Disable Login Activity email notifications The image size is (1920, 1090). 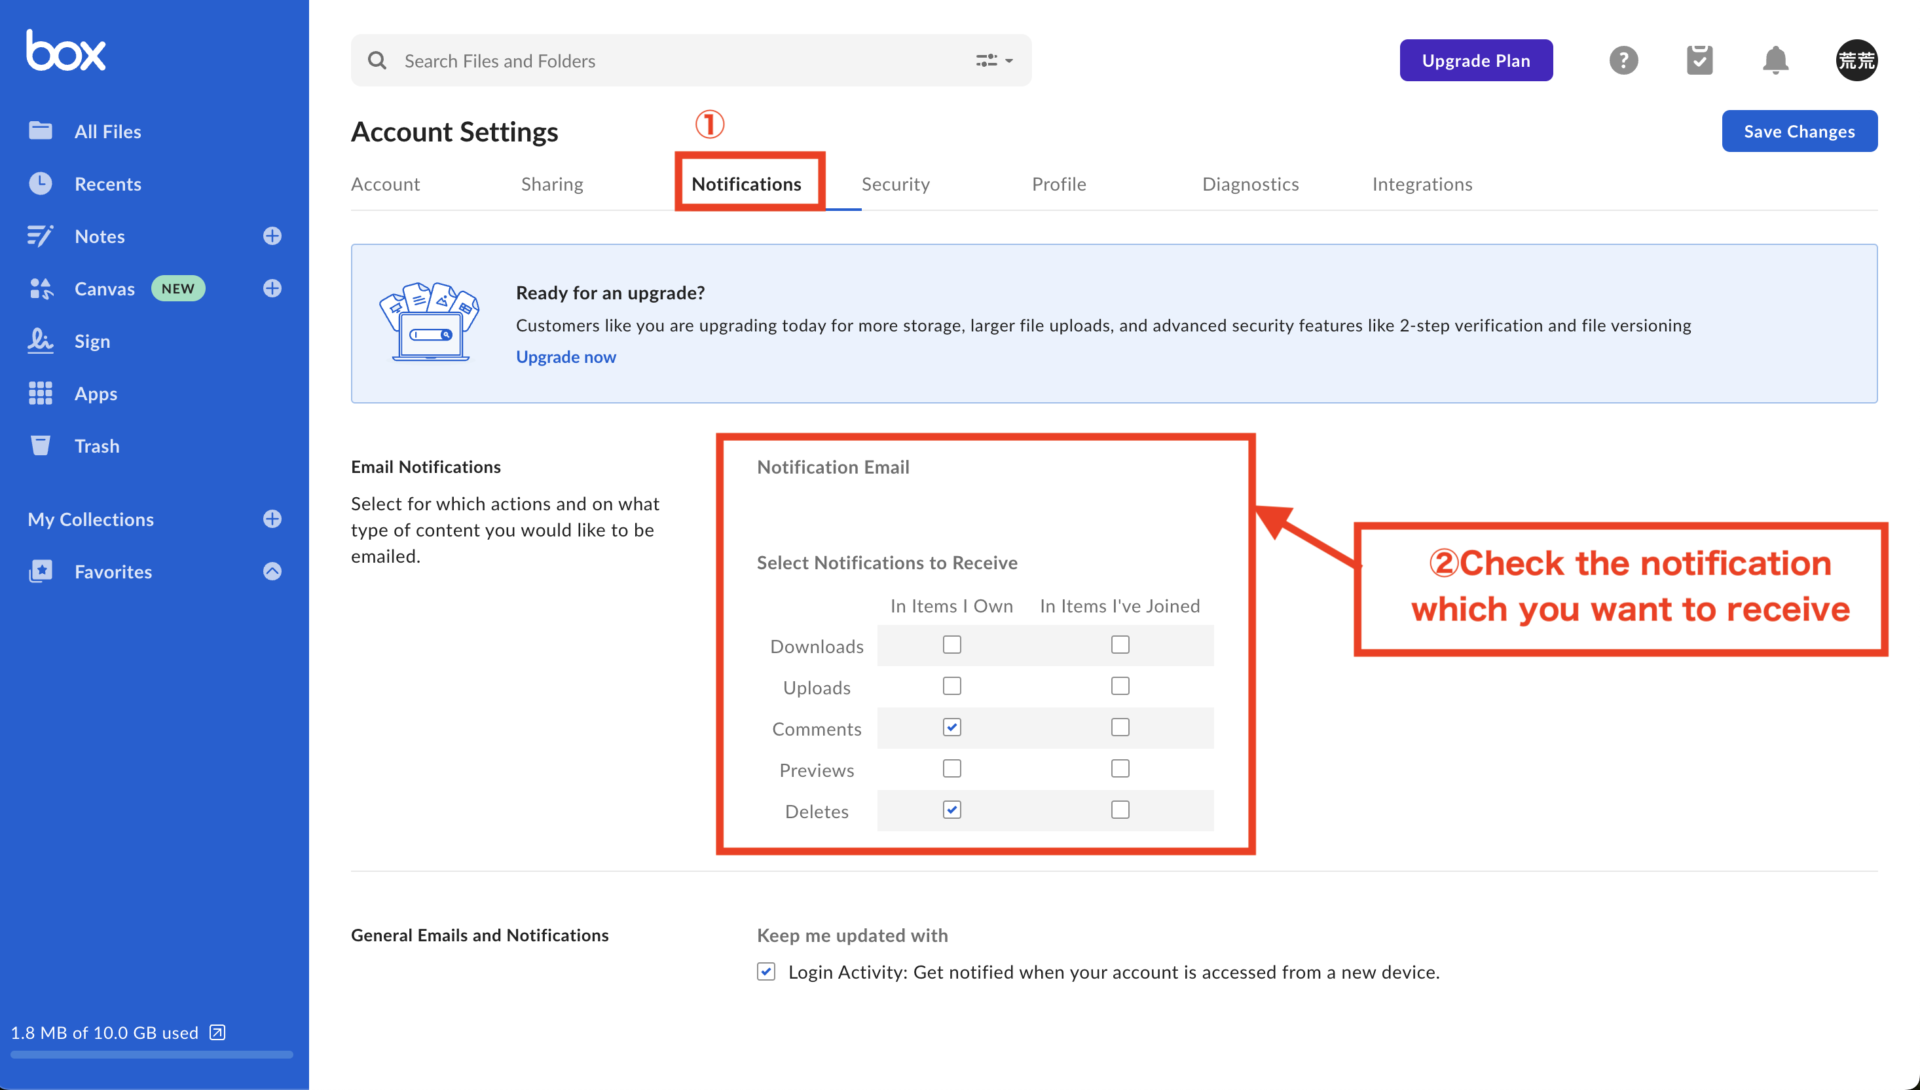click(x=765, y=971)
